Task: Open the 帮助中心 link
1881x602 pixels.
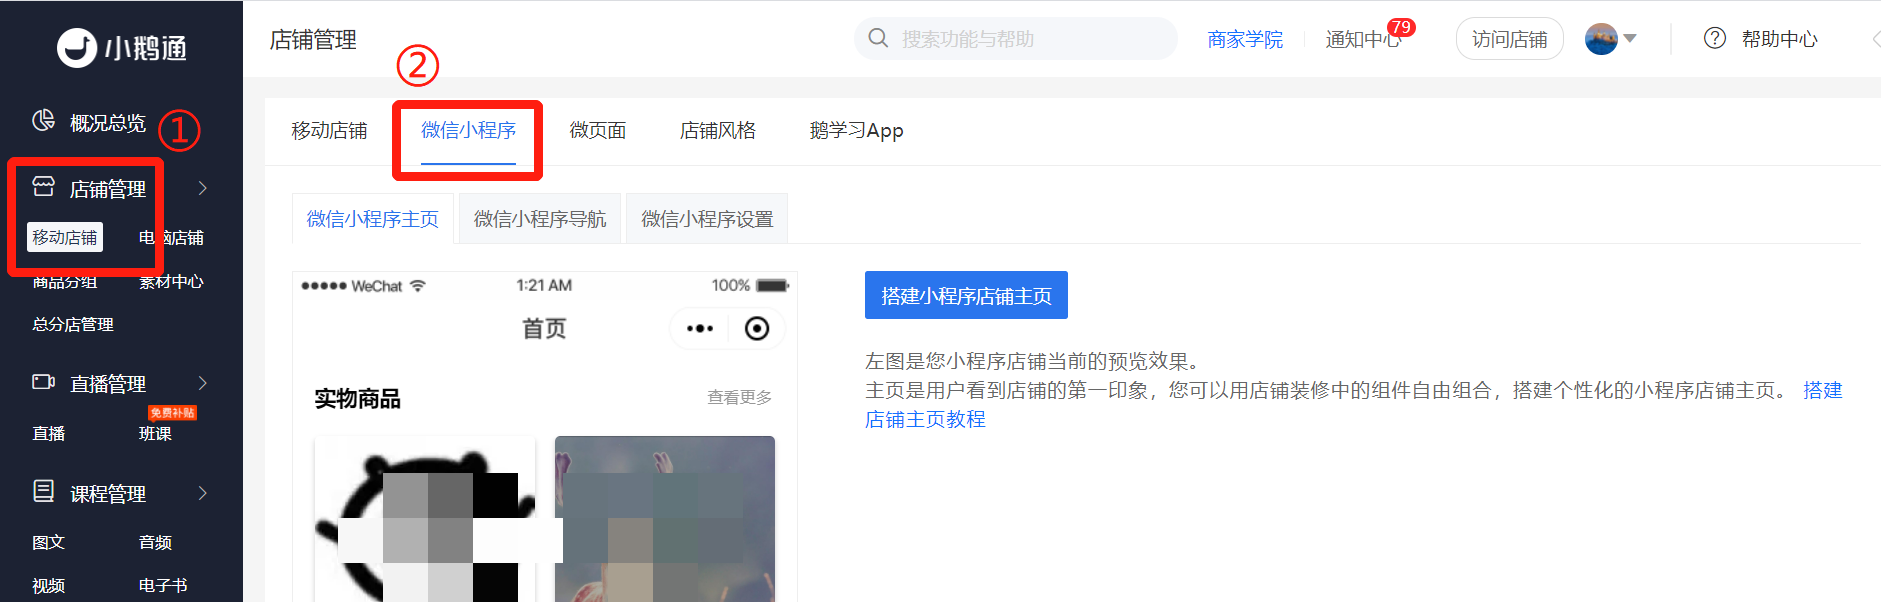Action: 1779,39
